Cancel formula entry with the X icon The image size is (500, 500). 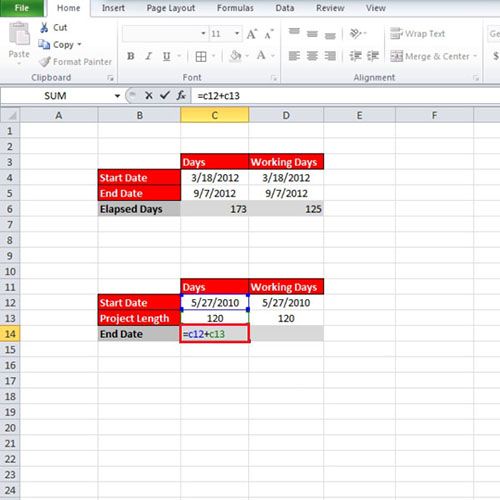(x=149, y=96)
